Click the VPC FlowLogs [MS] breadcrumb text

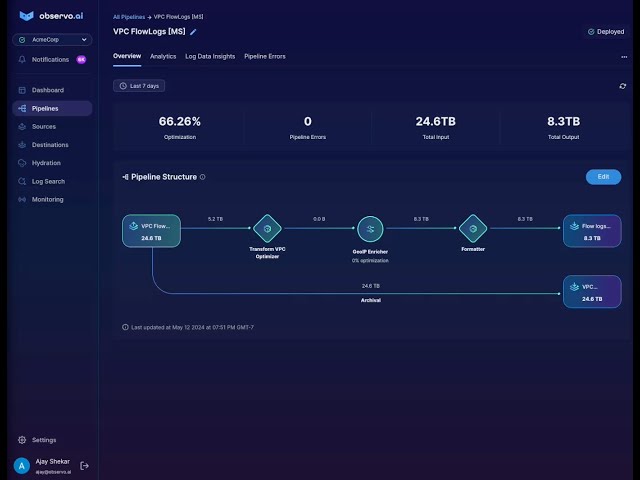point(178,17)
